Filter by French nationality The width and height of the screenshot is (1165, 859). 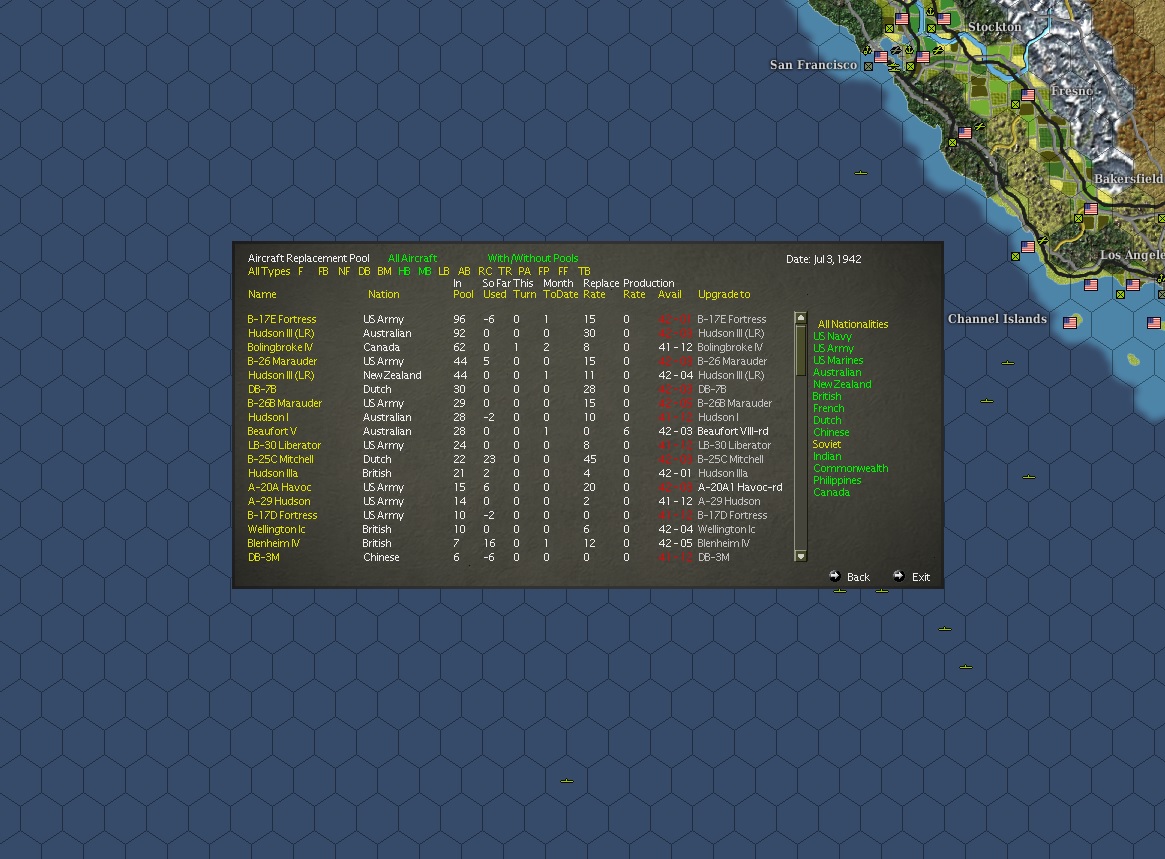[828, 408]
